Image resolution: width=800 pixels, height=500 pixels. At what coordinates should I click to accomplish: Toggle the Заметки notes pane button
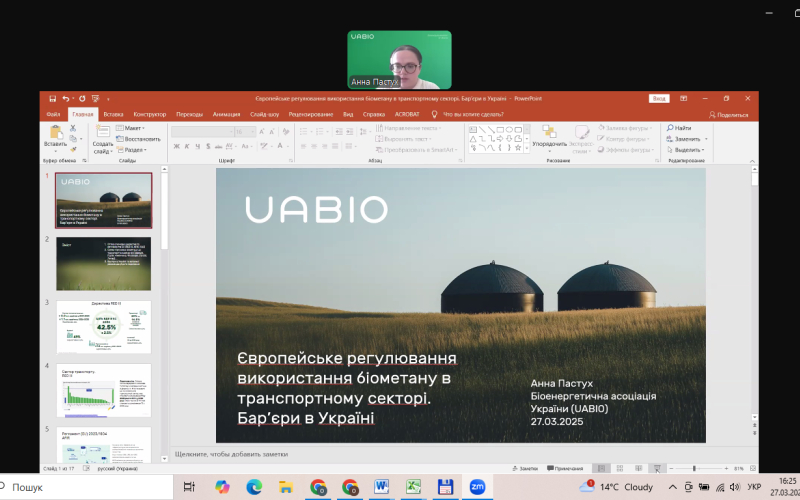tap(526, 468)
